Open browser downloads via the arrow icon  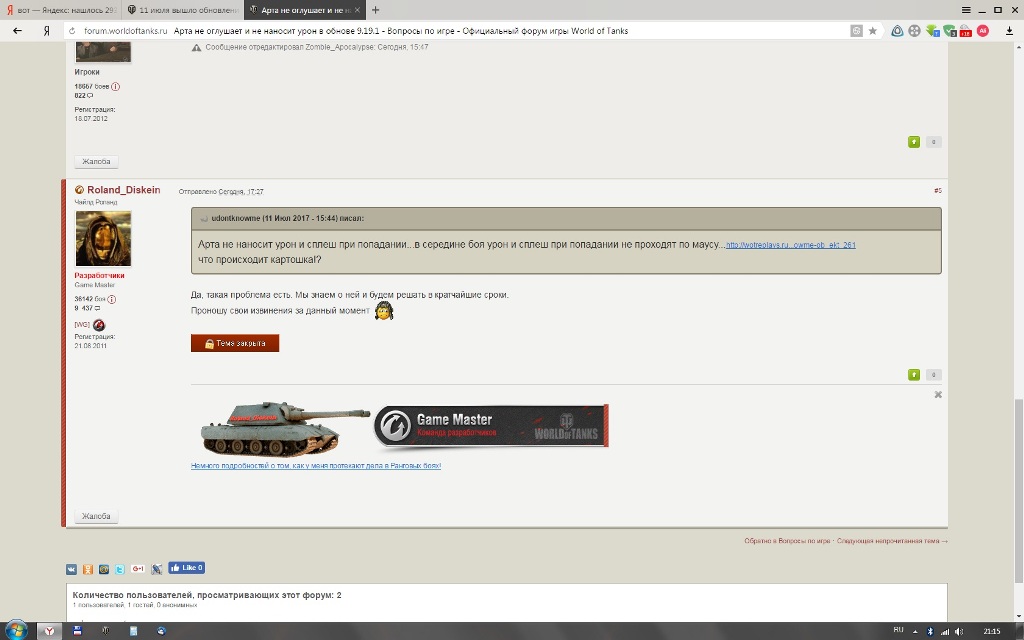click(1010, 31)
